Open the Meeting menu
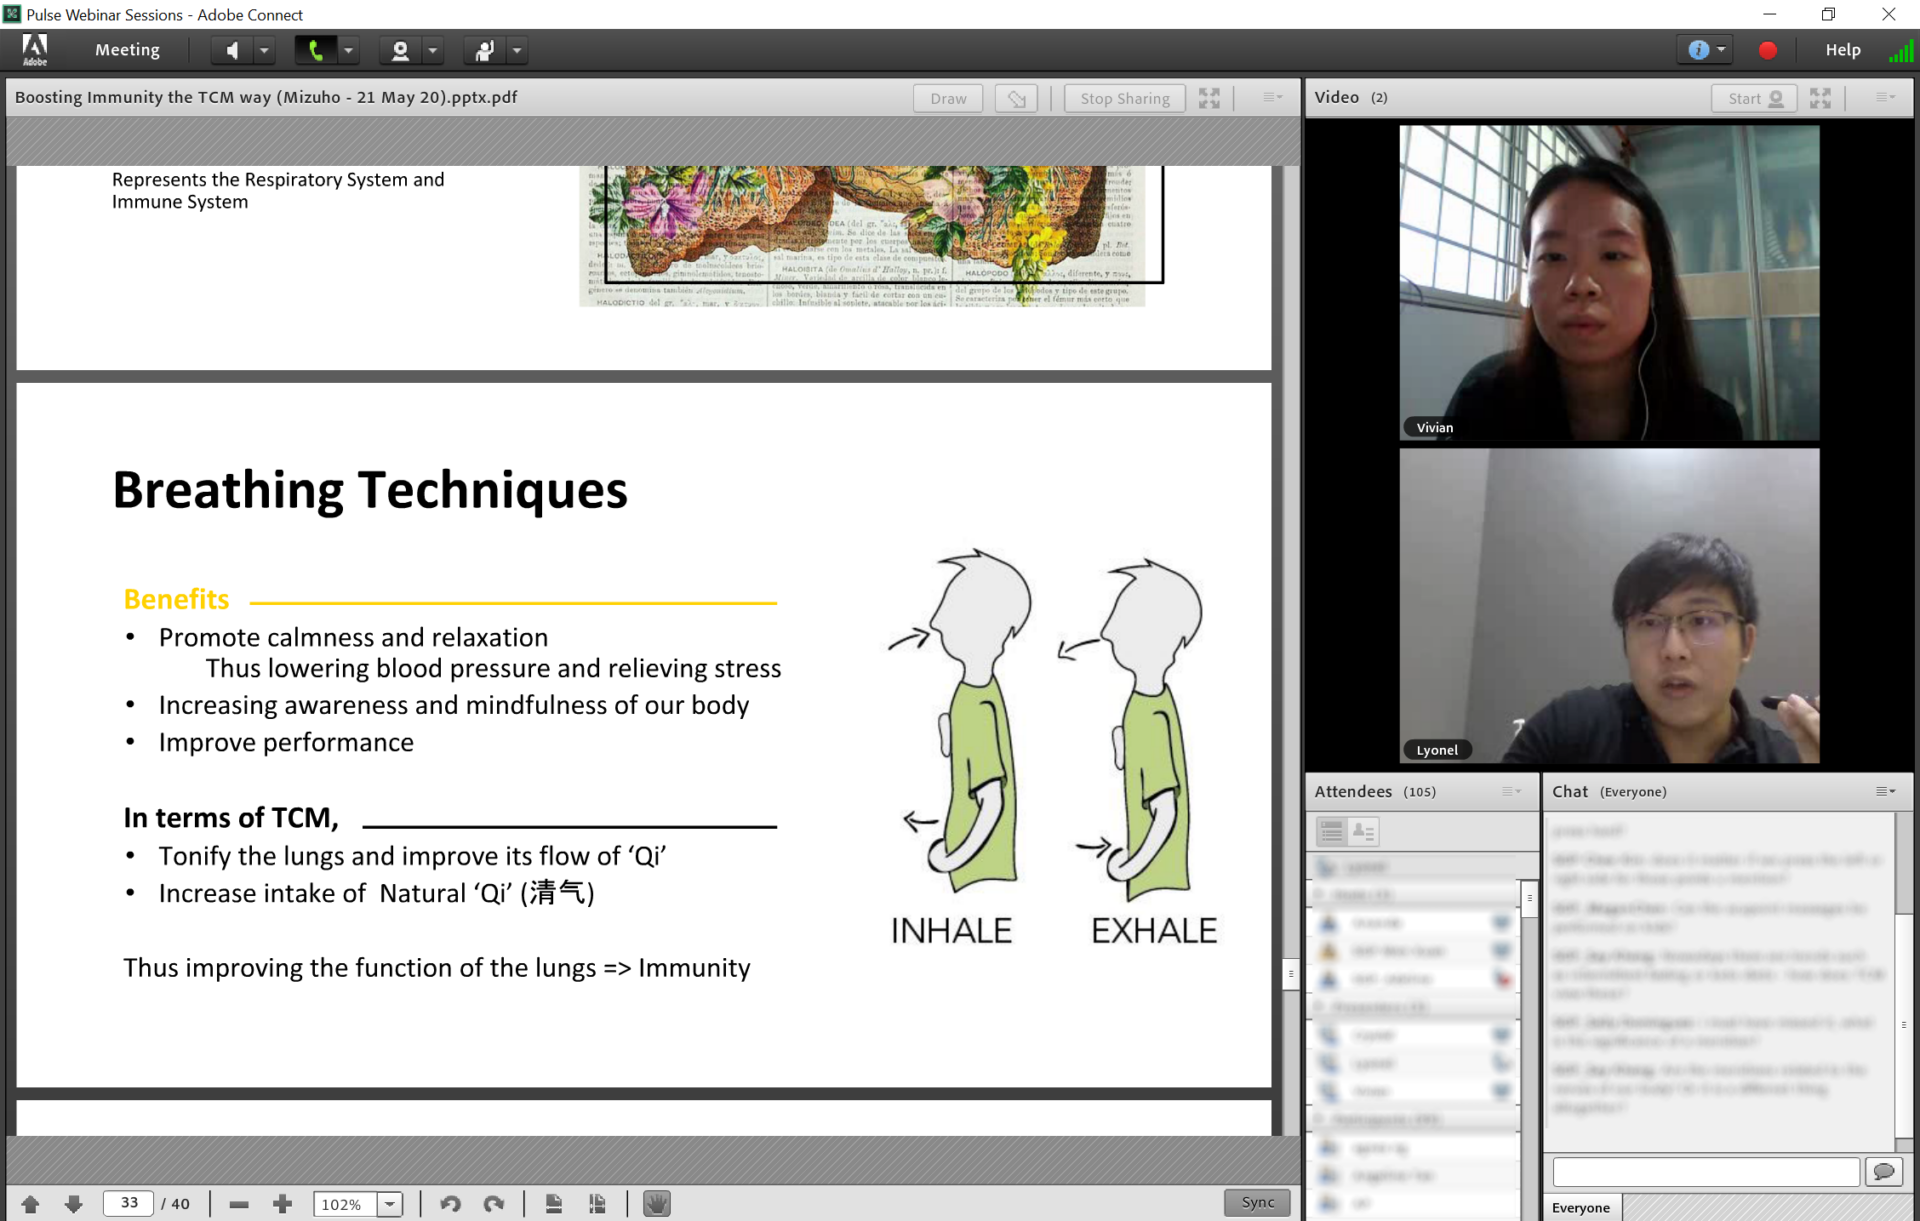 pyautogui.click(x=127, y=50)
